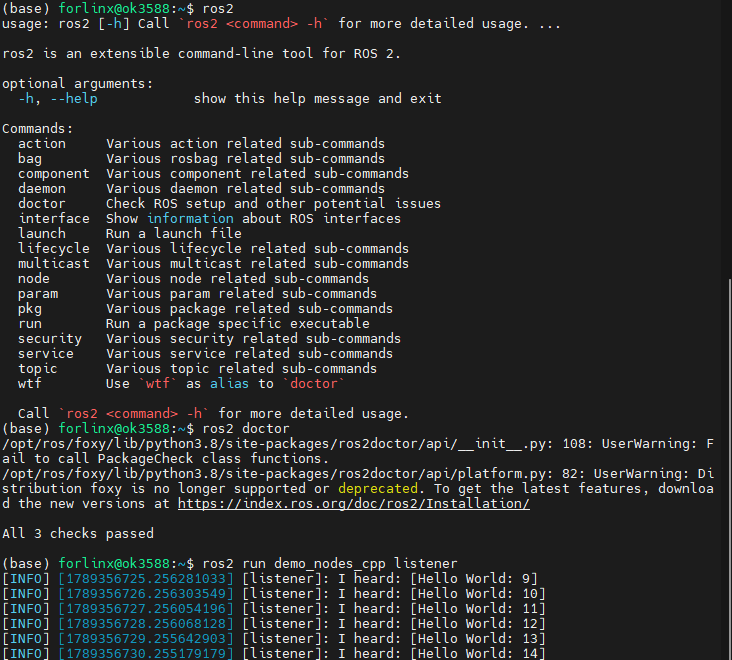Click the ros2doctor platform.py warning path
Image resolution: width=732 pixels, height=660 pixels.
click(274, 474)
